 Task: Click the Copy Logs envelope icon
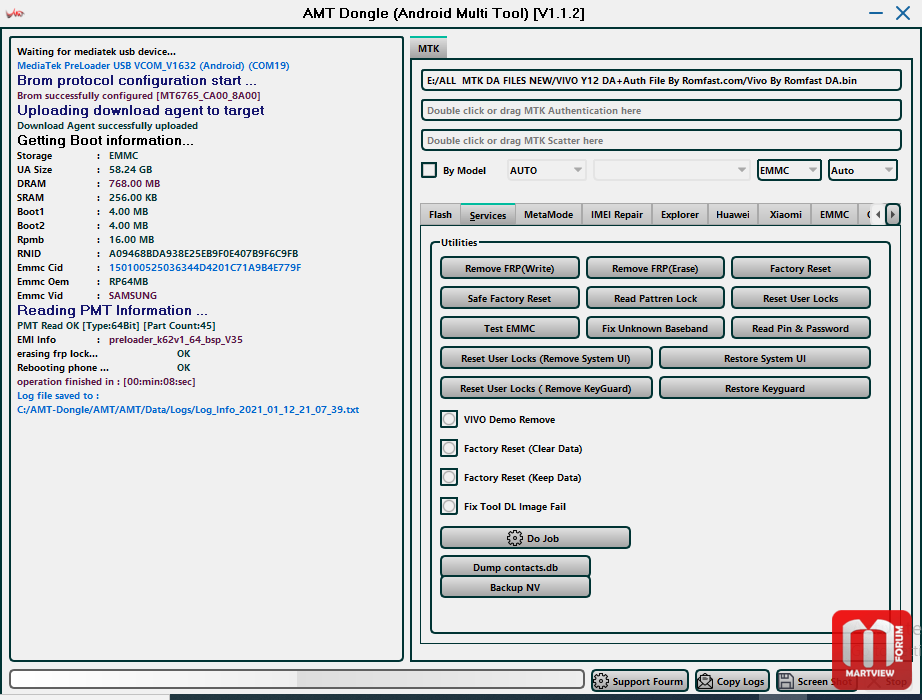704,681
